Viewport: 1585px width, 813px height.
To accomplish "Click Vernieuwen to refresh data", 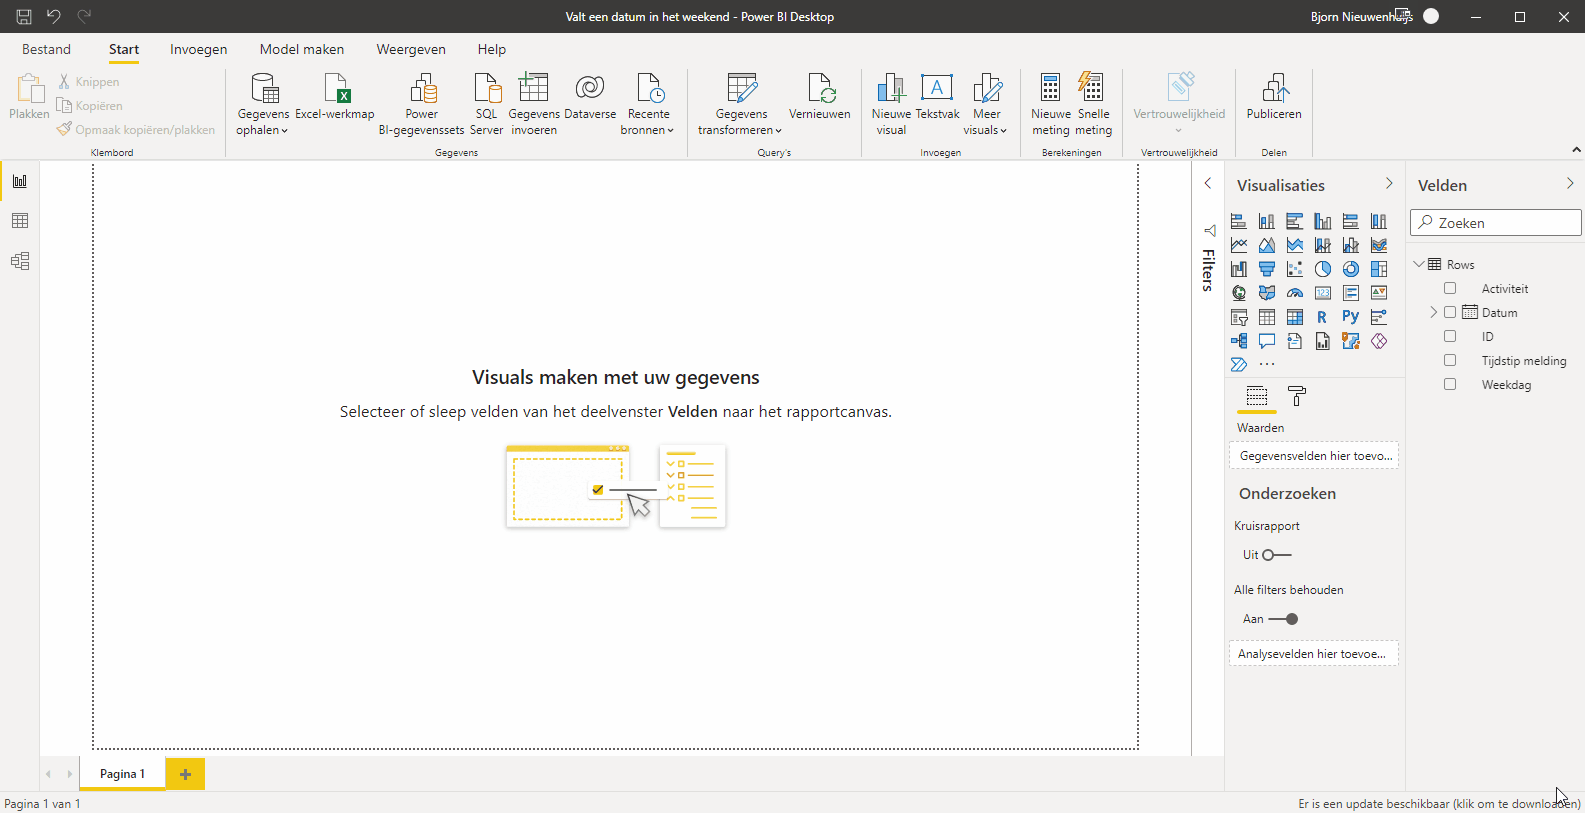I will (820, 98).
